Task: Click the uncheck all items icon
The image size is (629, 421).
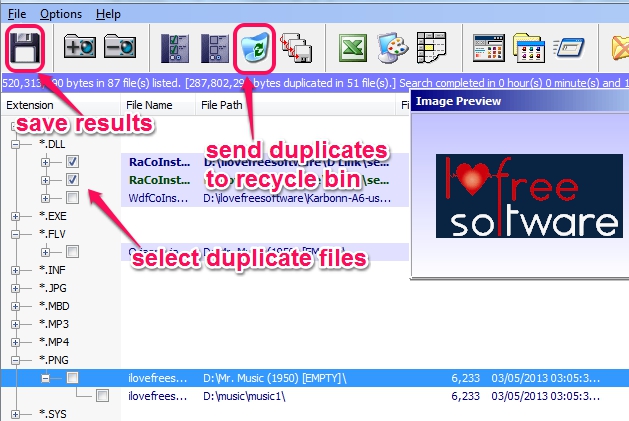Action: tap(215, 48)
